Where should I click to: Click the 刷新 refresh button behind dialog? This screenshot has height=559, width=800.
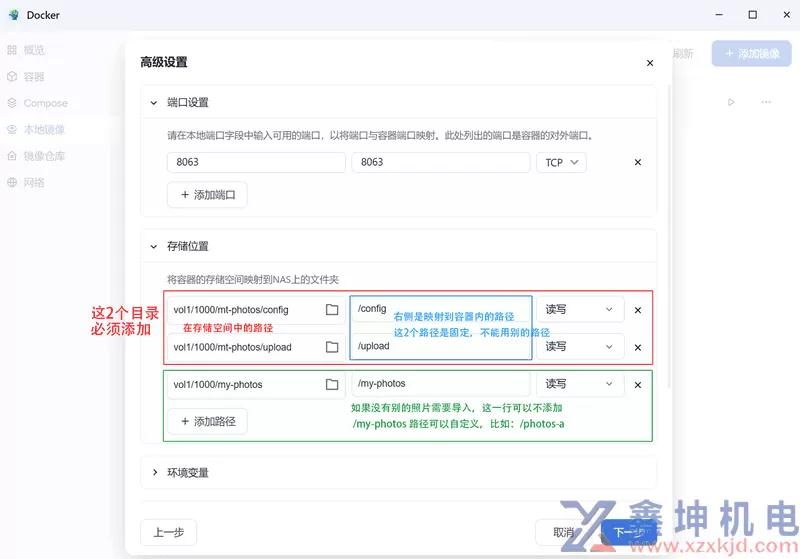pos(684,54)
